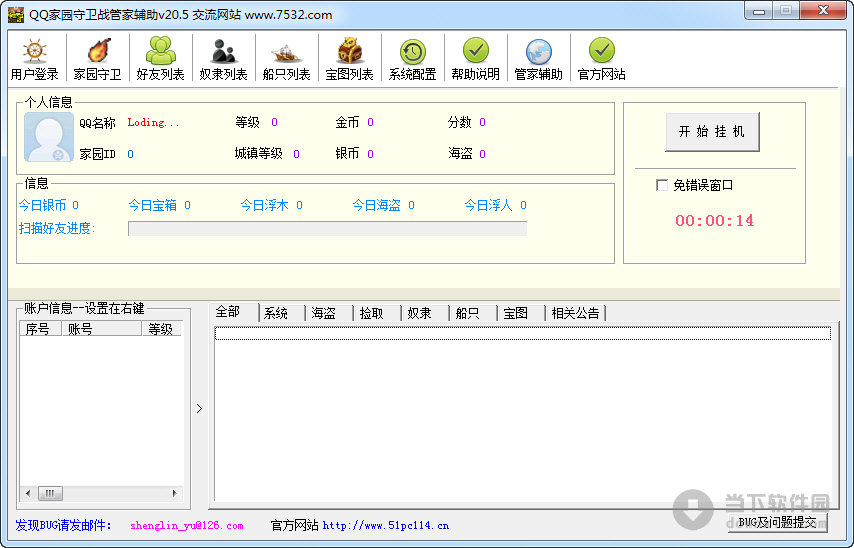Open 用户登录 (user login) toolbar icon

tap(34, 60)
